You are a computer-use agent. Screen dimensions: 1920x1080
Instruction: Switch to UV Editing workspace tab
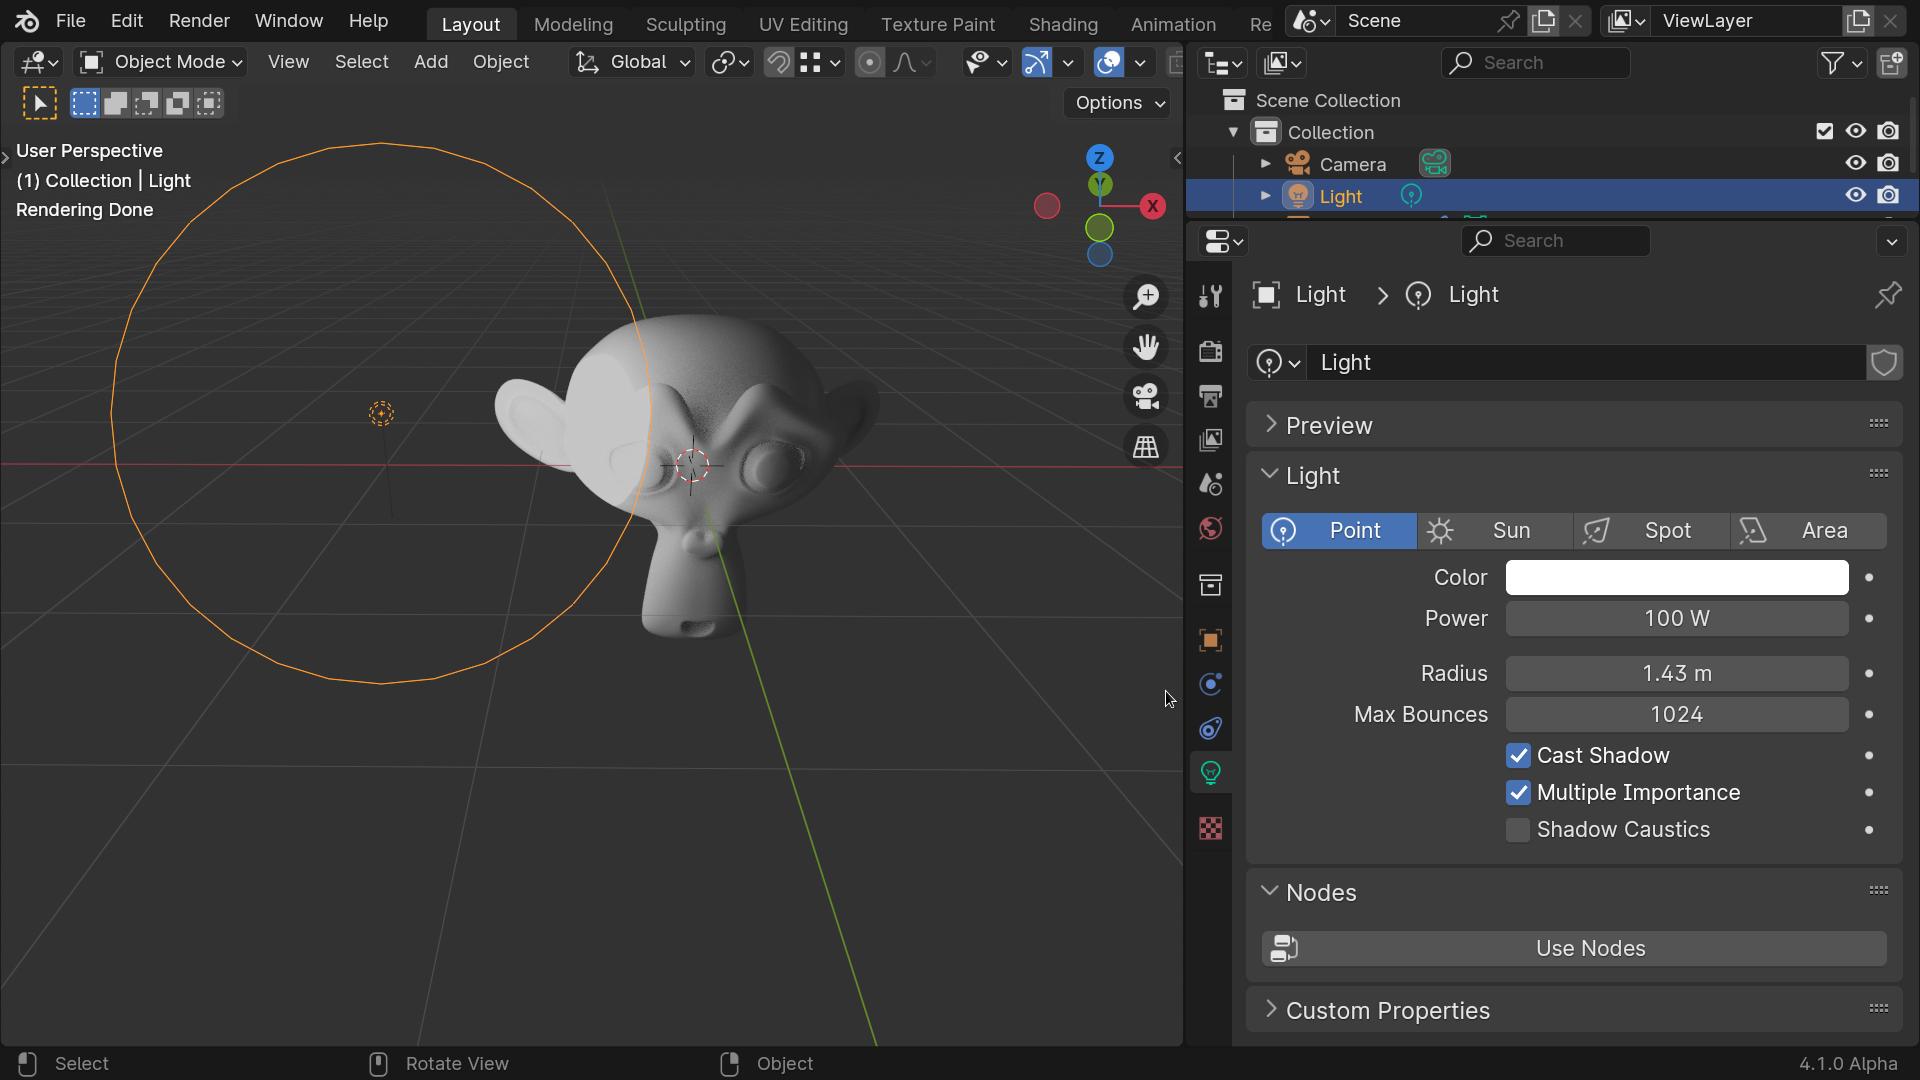(x=803, y=24)
